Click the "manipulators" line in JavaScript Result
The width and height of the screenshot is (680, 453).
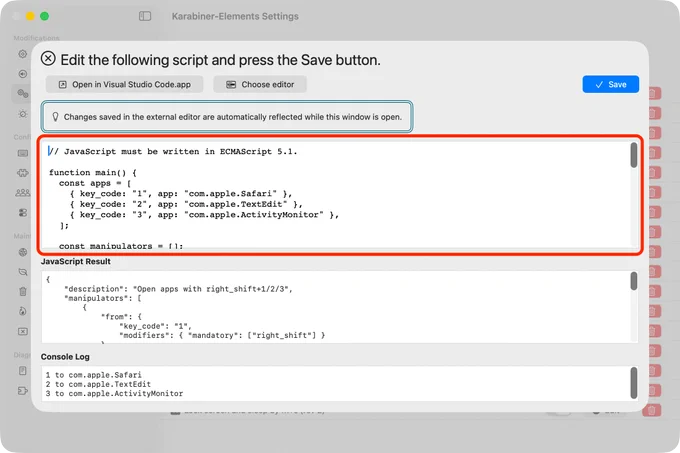(102, 298)
